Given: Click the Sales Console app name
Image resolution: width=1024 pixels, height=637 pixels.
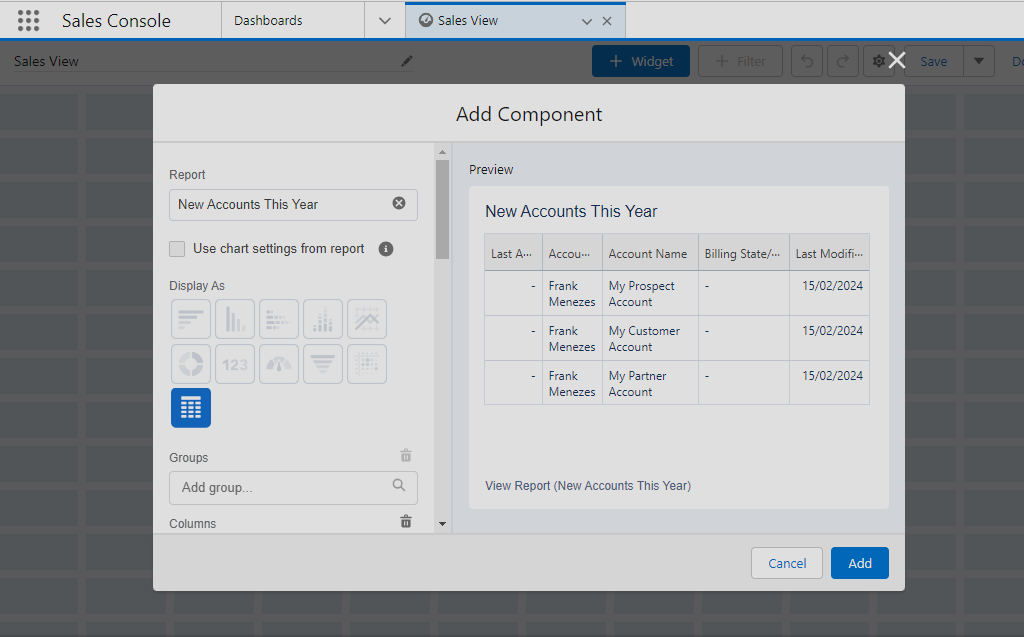Looking at the screenshot, I should tap(116, 21).
